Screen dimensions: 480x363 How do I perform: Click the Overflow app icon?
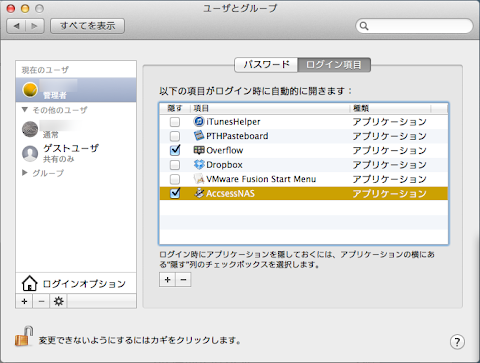point(199,150)
